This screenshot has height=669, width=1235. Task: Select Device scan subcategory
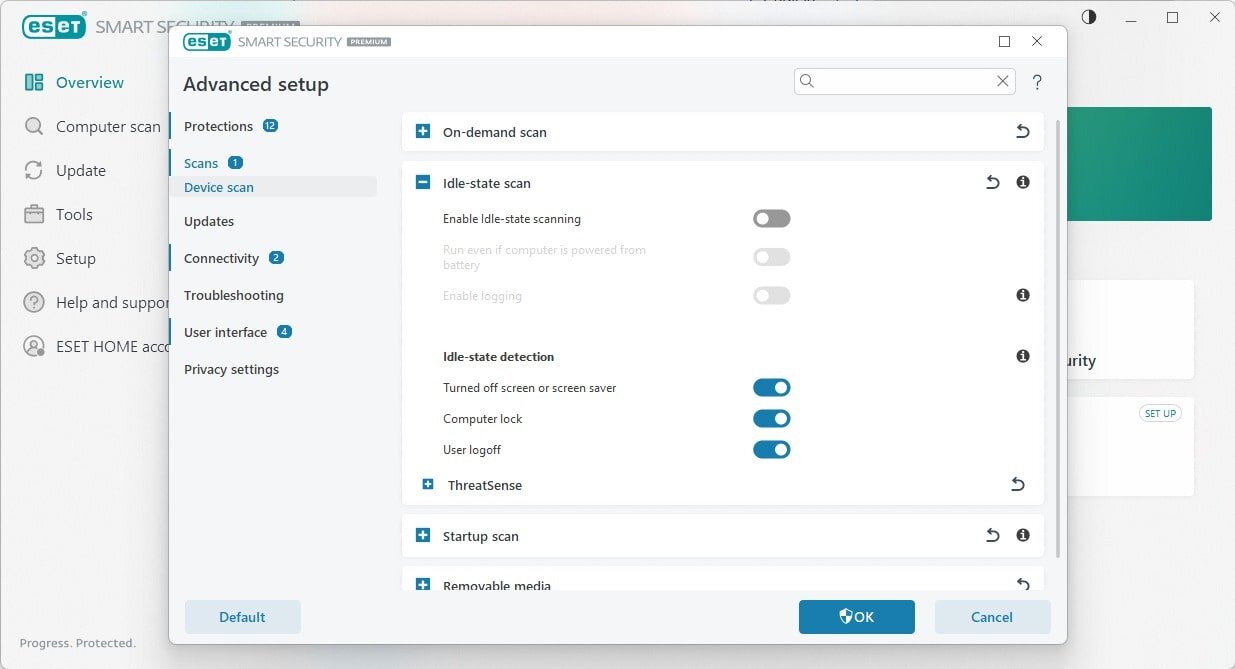(219, 187)
